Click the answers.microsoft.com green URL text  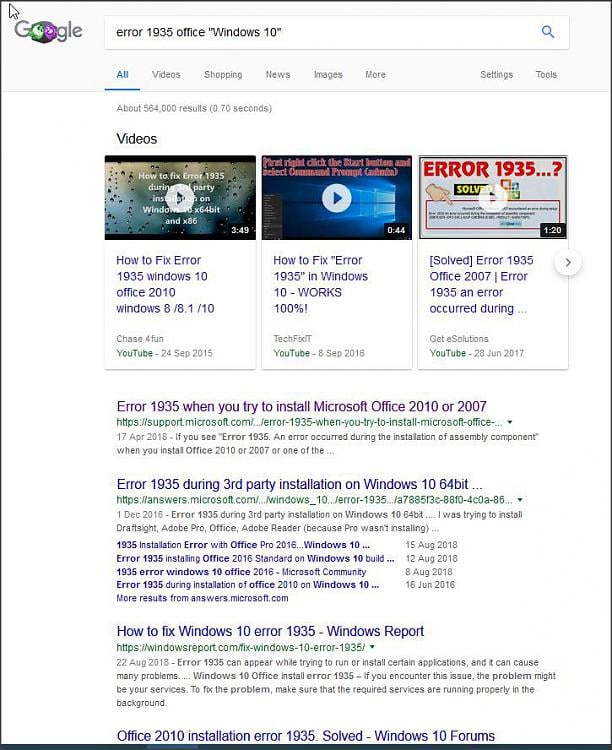pyautogui.click(x=314, y=500)
